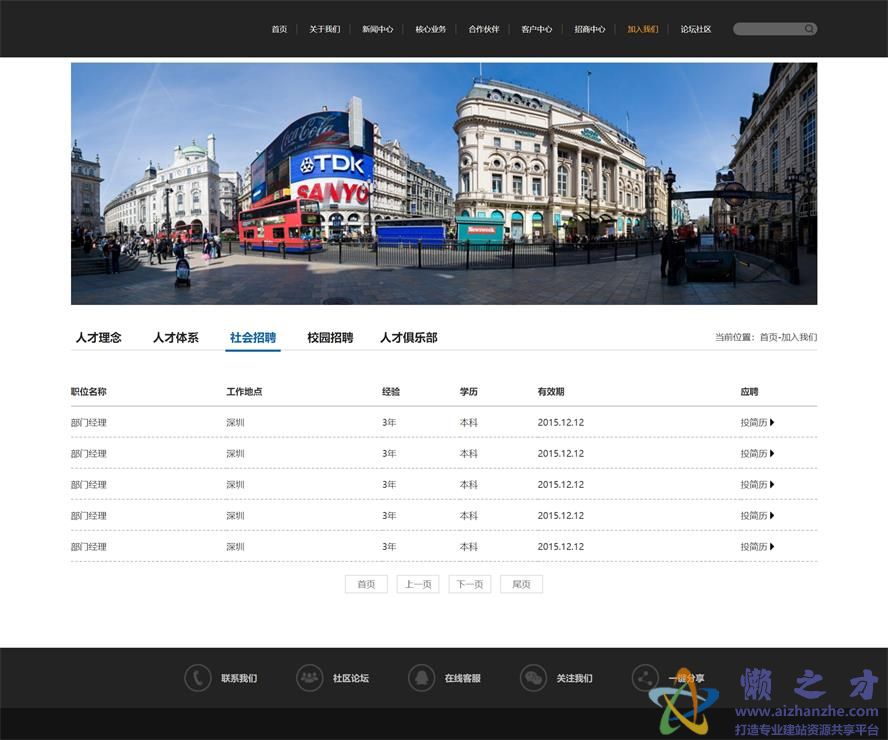The image size is (888, 740).
Task: Submit resume for the third job row
Action: point(755,485)
